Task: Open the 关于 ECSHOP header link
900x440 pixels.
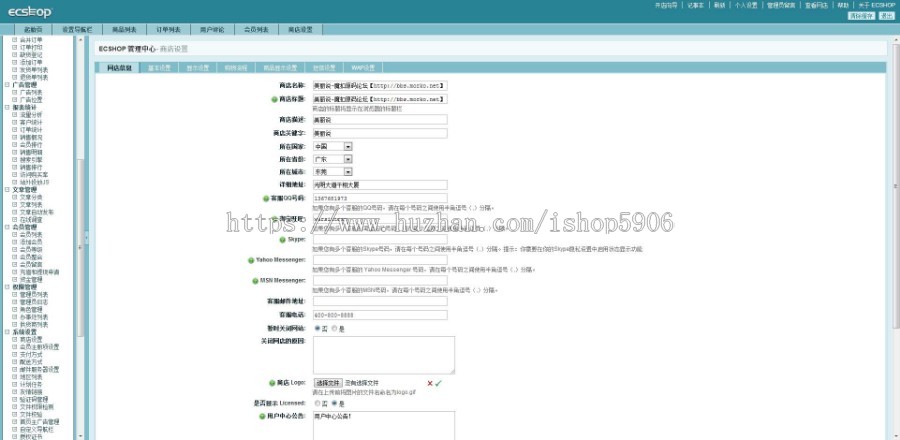Action: click(877, 5)
